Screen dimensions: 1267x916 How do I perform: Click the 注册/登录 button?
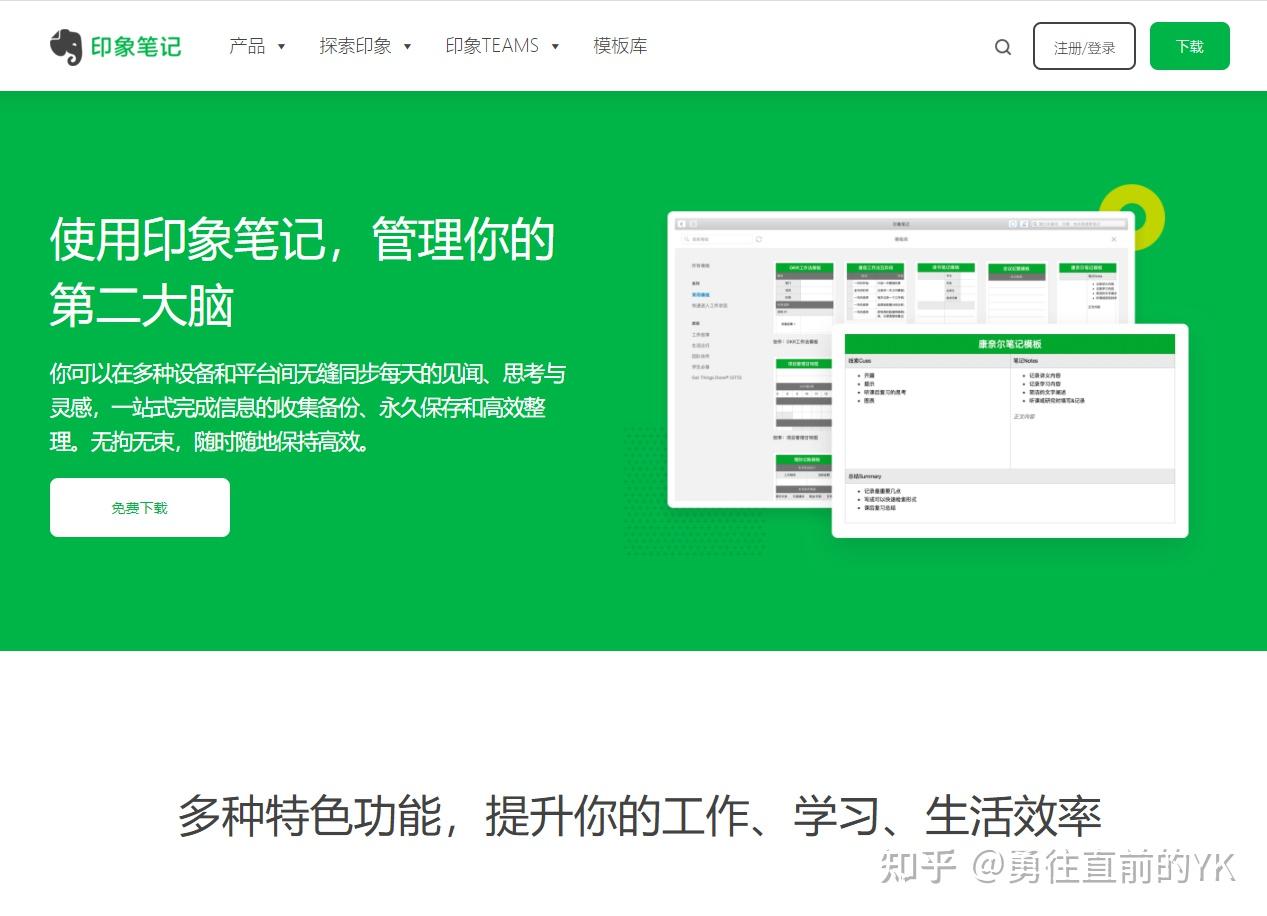(x=1084, y=46)
